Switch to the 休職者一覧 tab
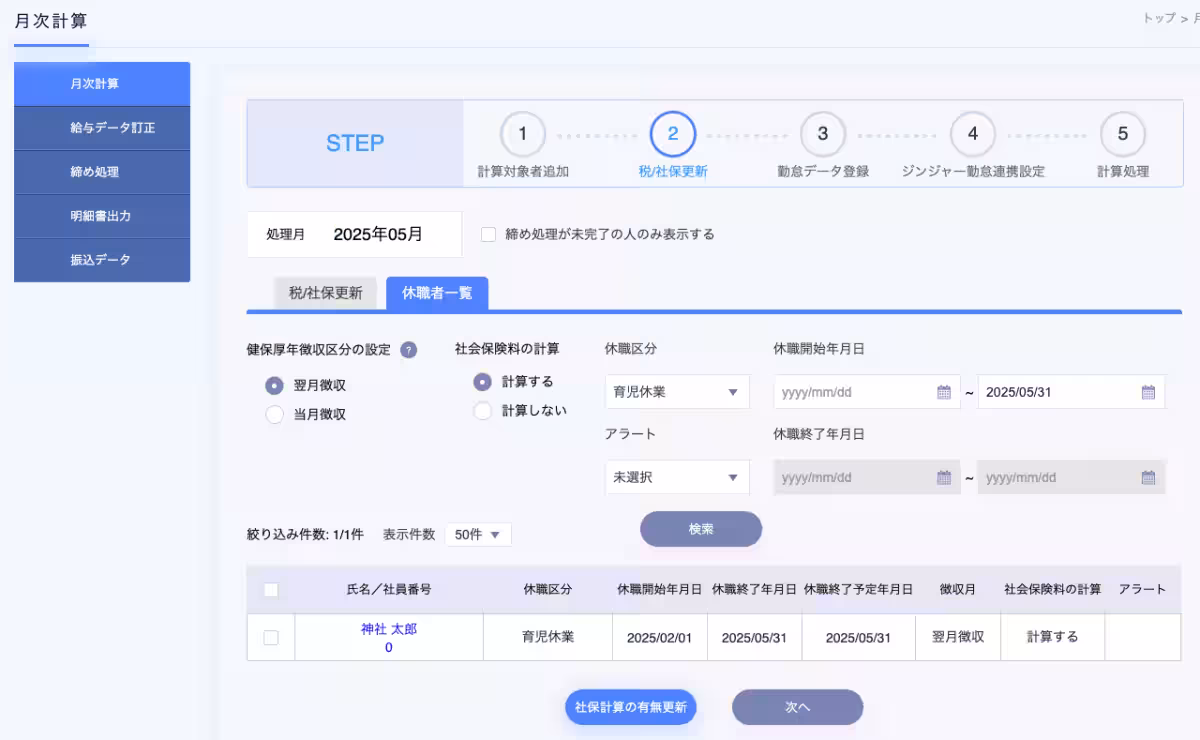 point(437,294)
